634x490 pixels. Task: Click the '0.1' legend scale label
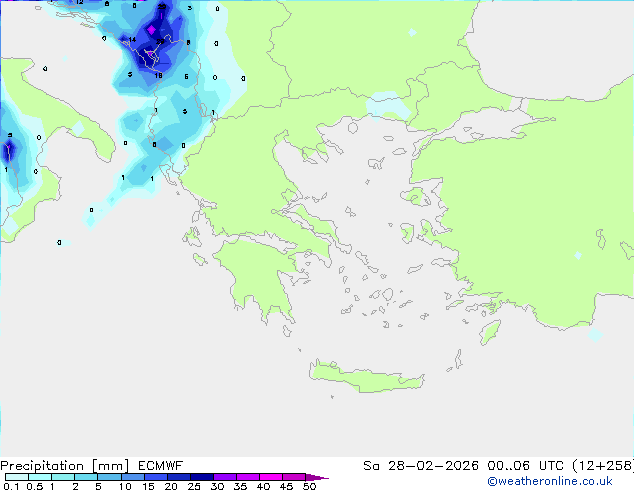(x=11, y=486)
